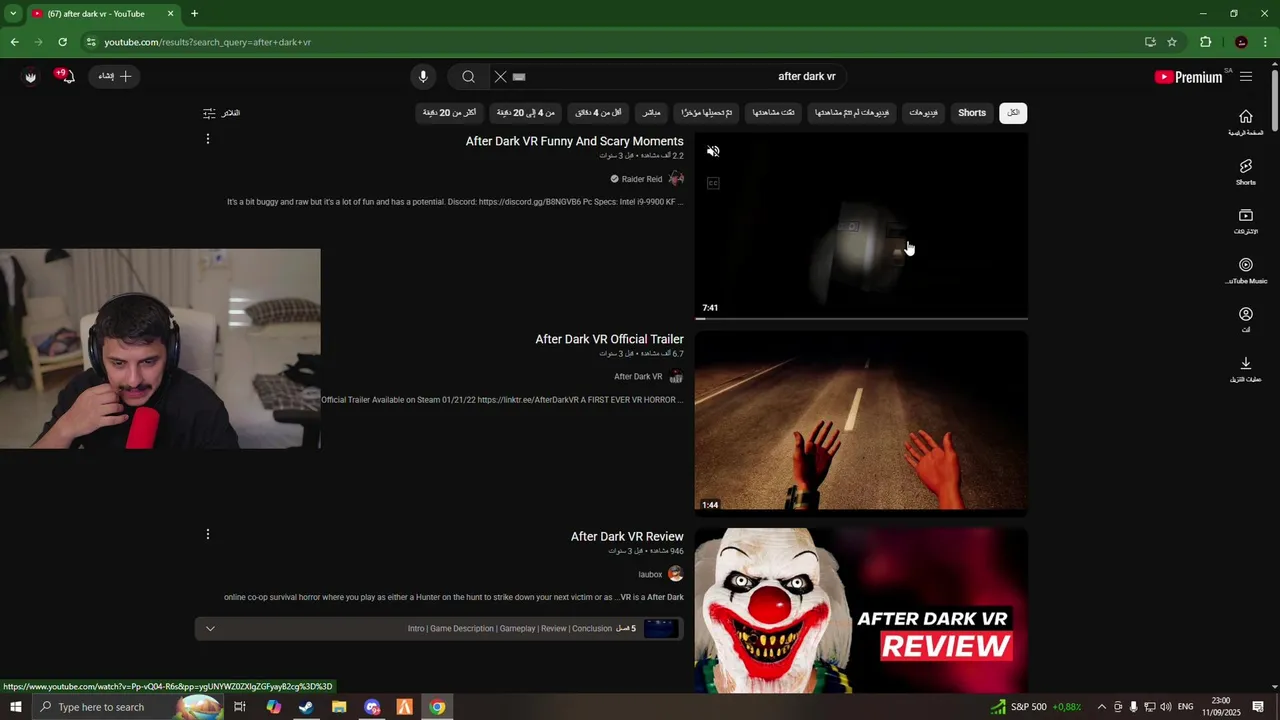Toggle captions on the video preview

click(713, 183)
